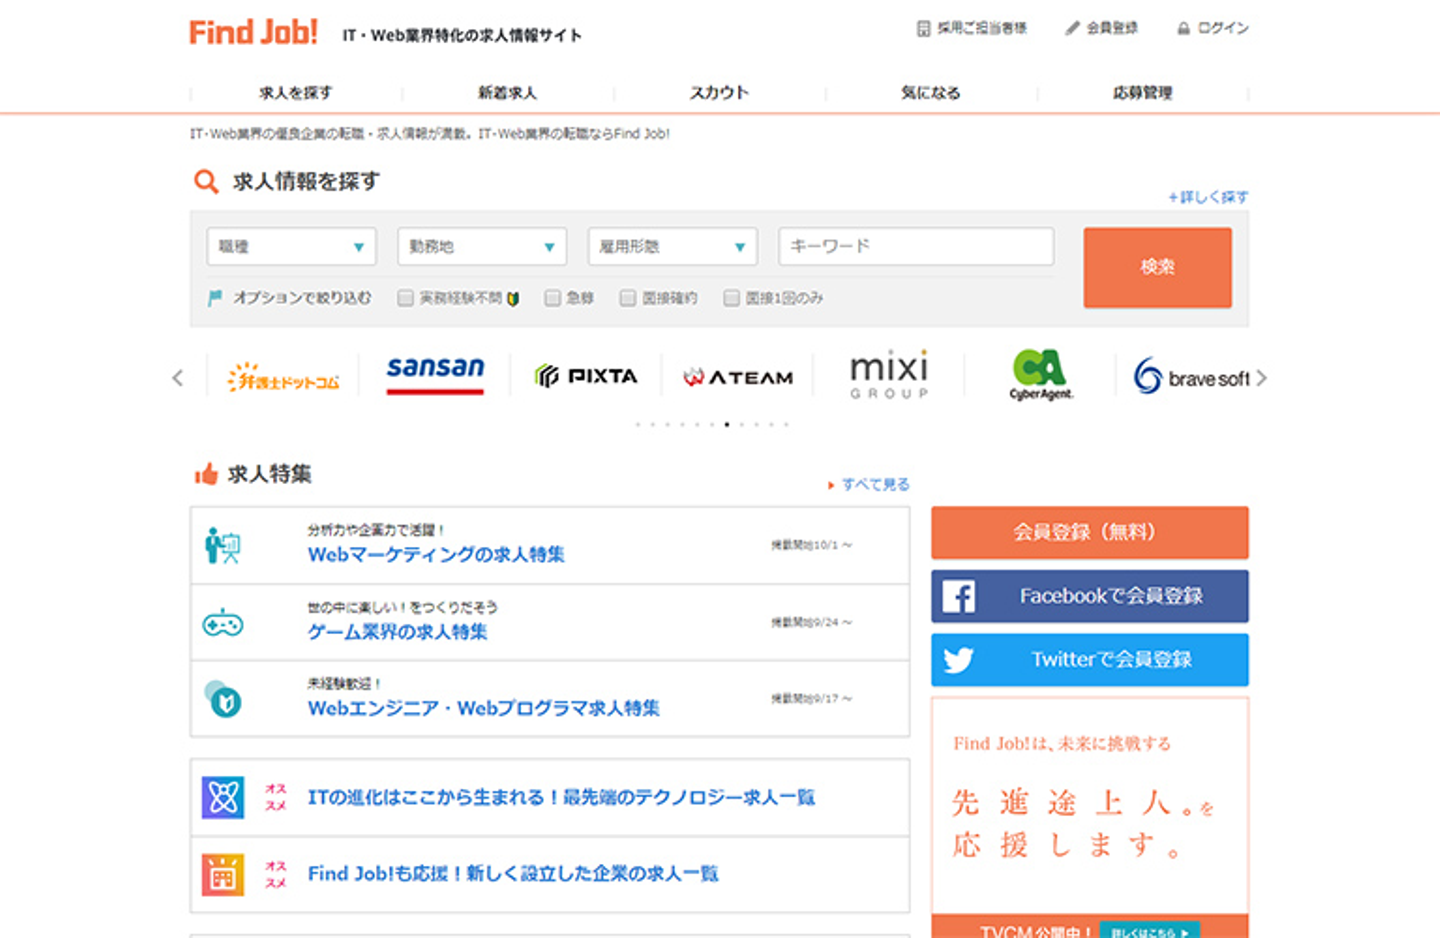
Task: Open the brave soft company logo
Action: [x=1191, y=377]
